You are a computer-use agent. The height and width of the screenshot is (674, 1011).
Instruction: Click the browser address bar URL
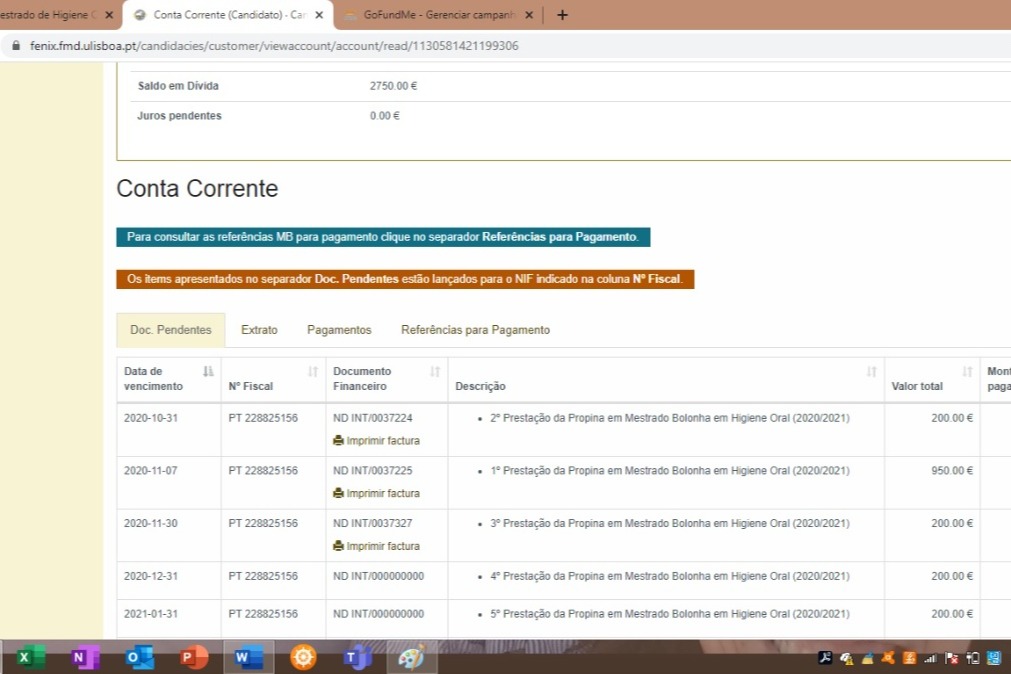[x=274, y=46]
